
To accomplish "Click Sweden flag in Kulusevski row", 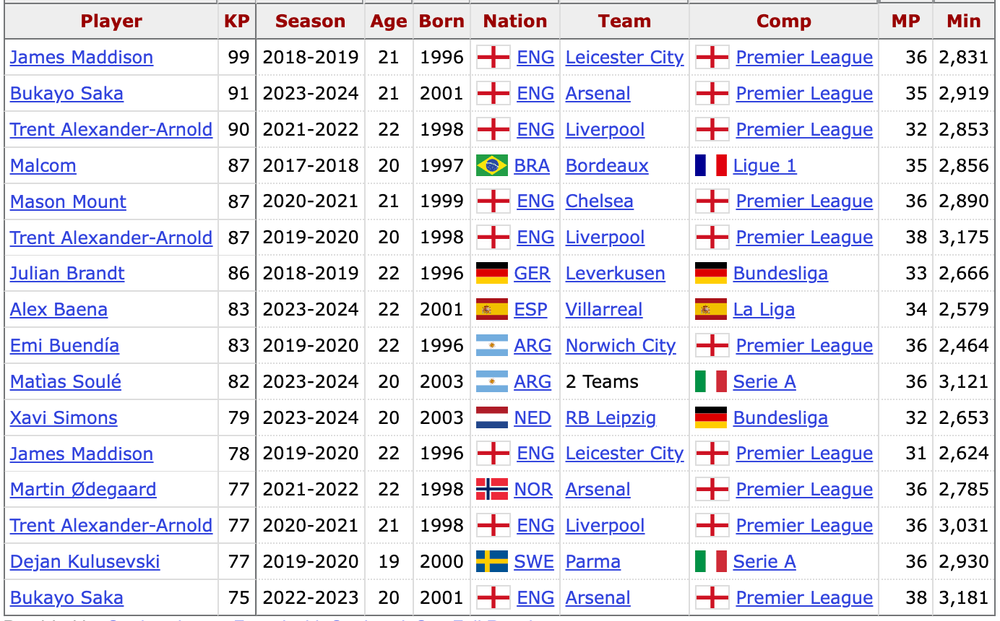I will [492, 562].
